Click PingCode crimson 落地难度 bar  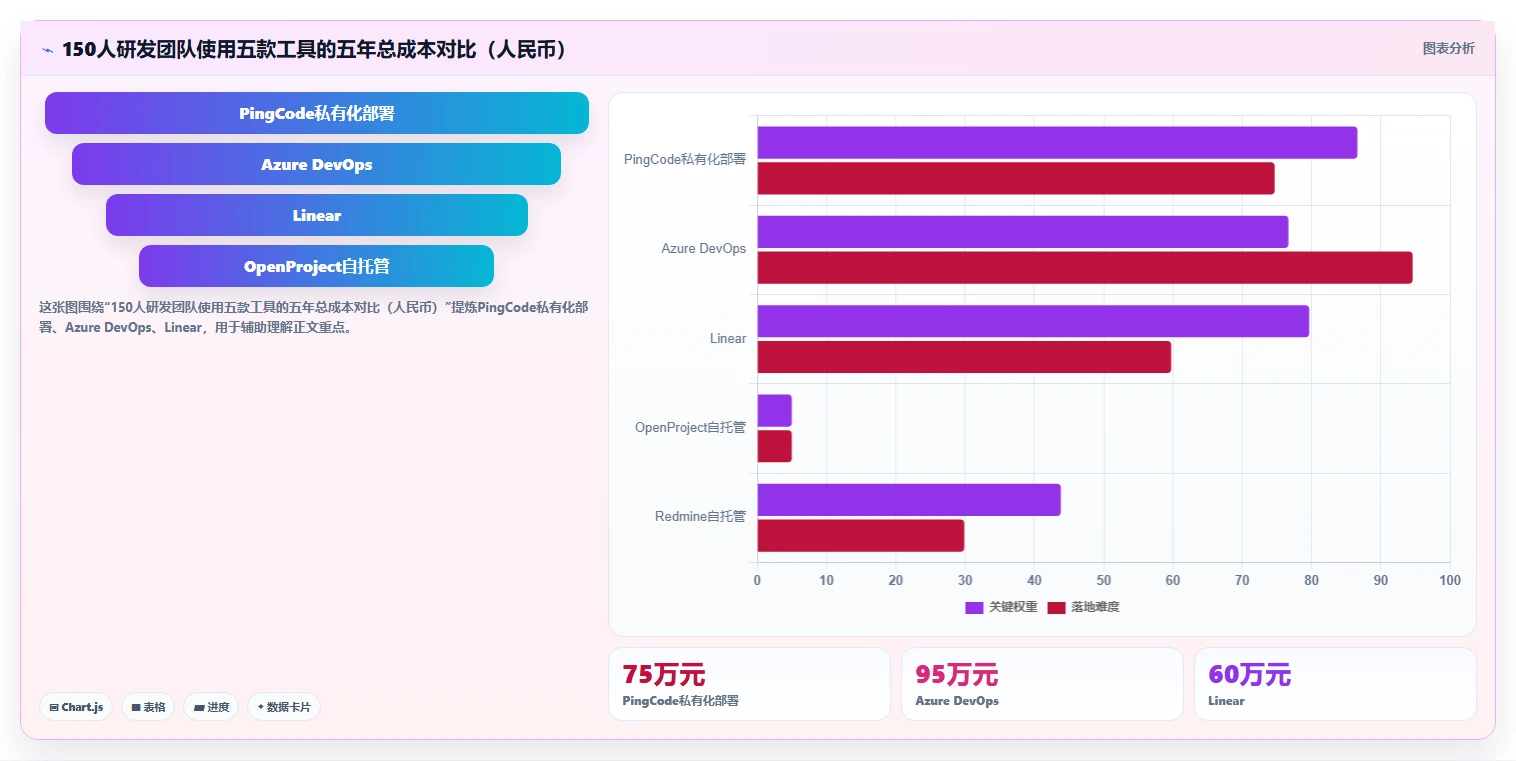pos(1016,178)
